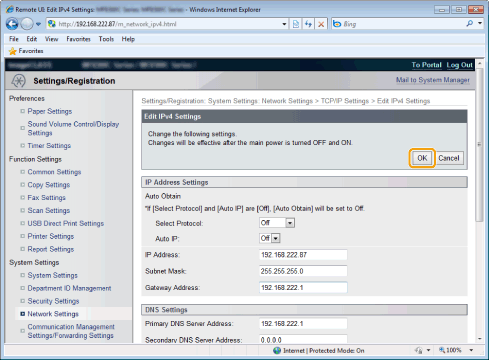Open the Favorites menu
The height and width of the screenshot is (360, 489).
78,39
